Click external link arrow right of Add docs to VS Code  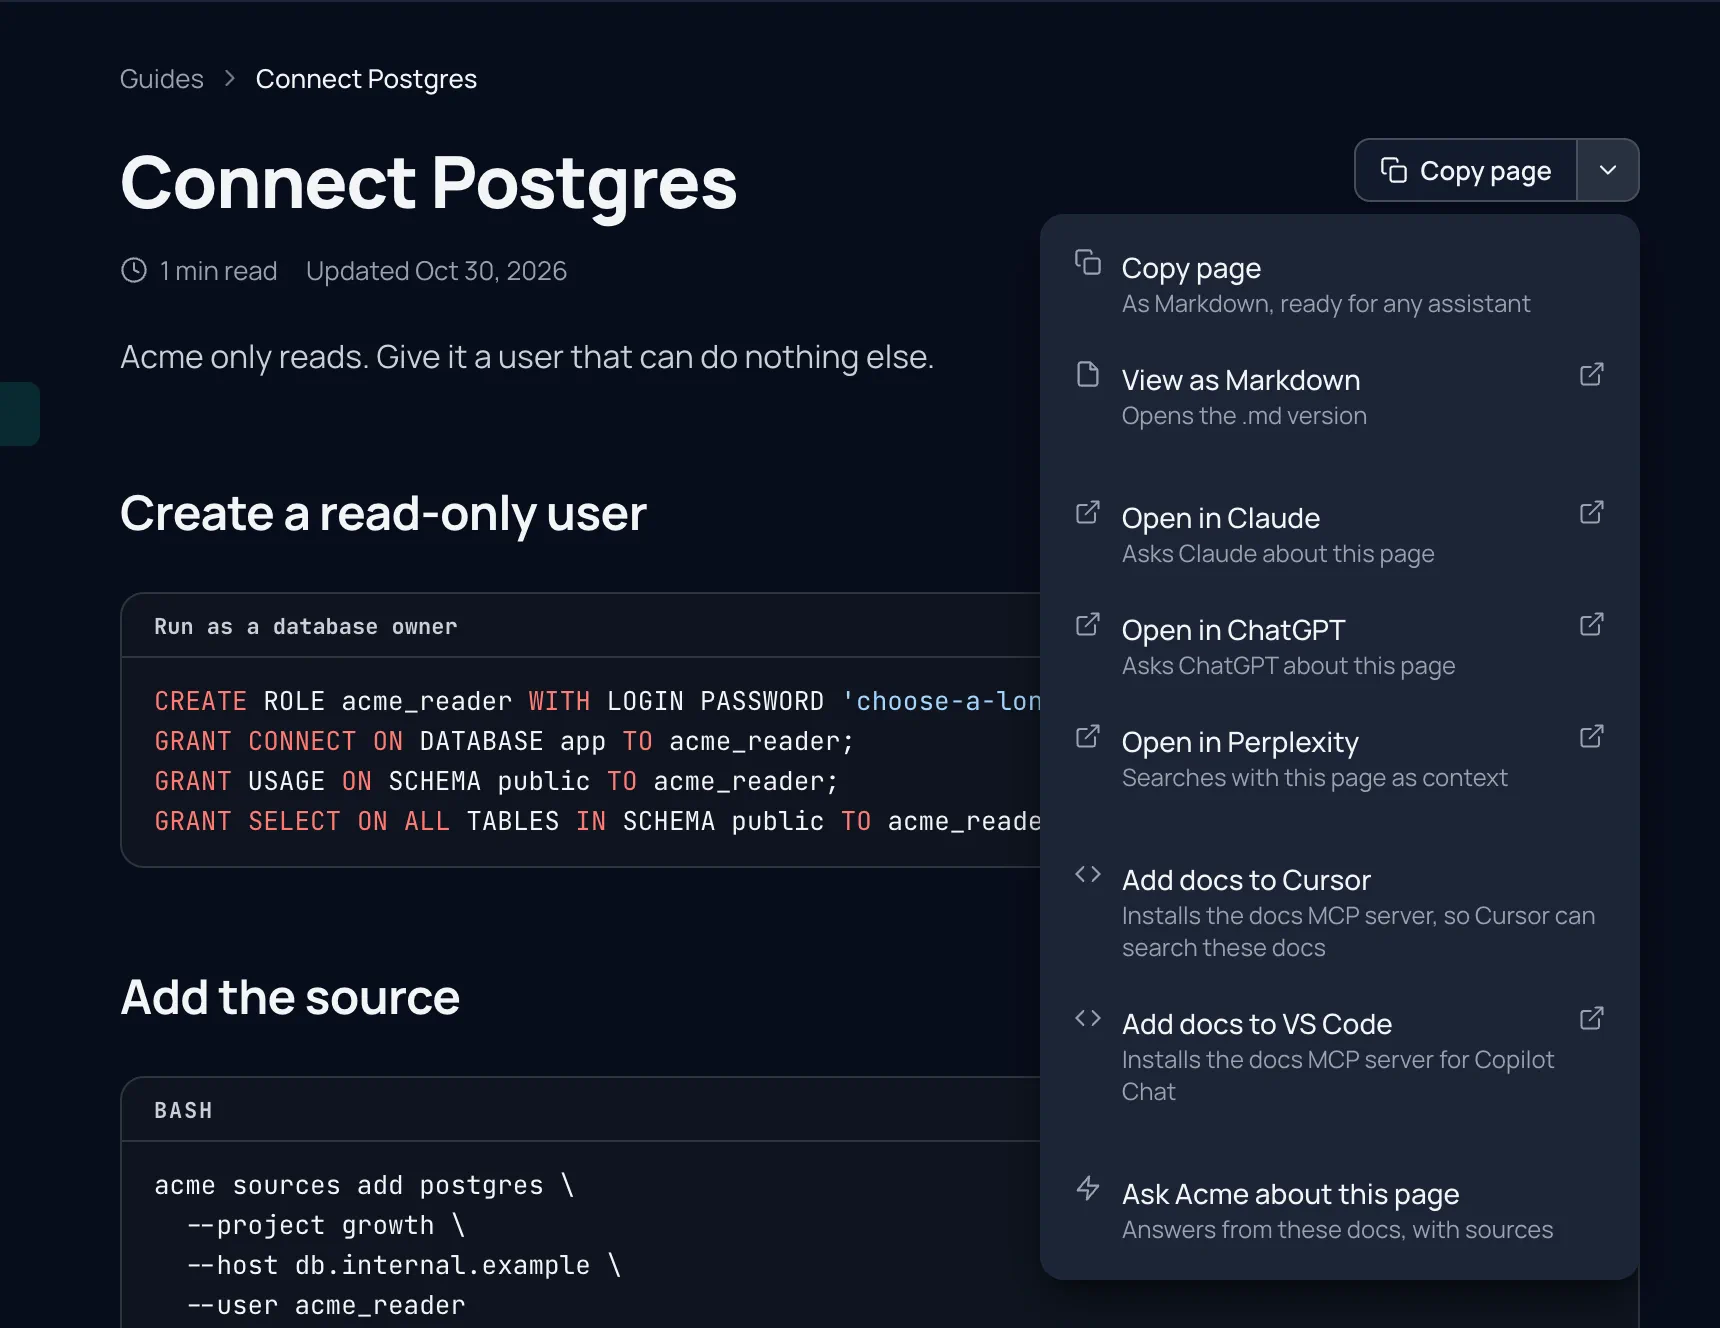tap(1592, 1018)
